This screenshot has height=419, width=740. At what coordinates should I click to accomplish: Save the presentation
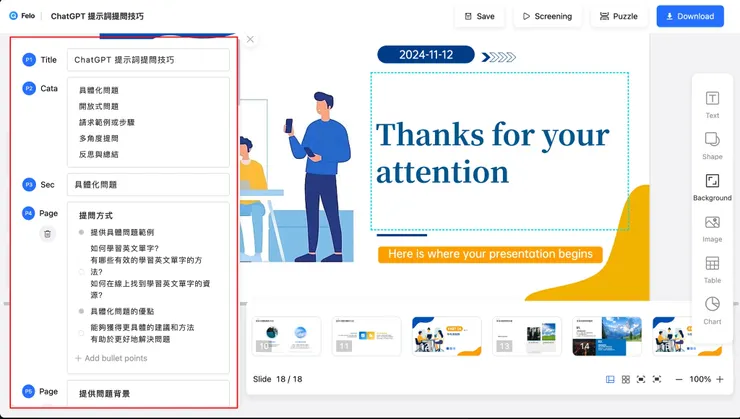coord(479,16)
